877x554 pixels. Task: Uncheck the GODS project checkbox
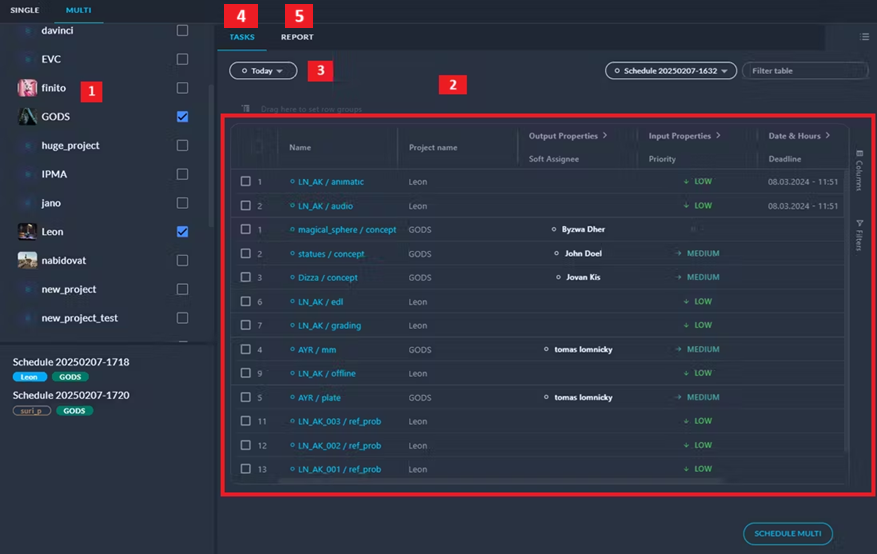[x=182, y=117]
